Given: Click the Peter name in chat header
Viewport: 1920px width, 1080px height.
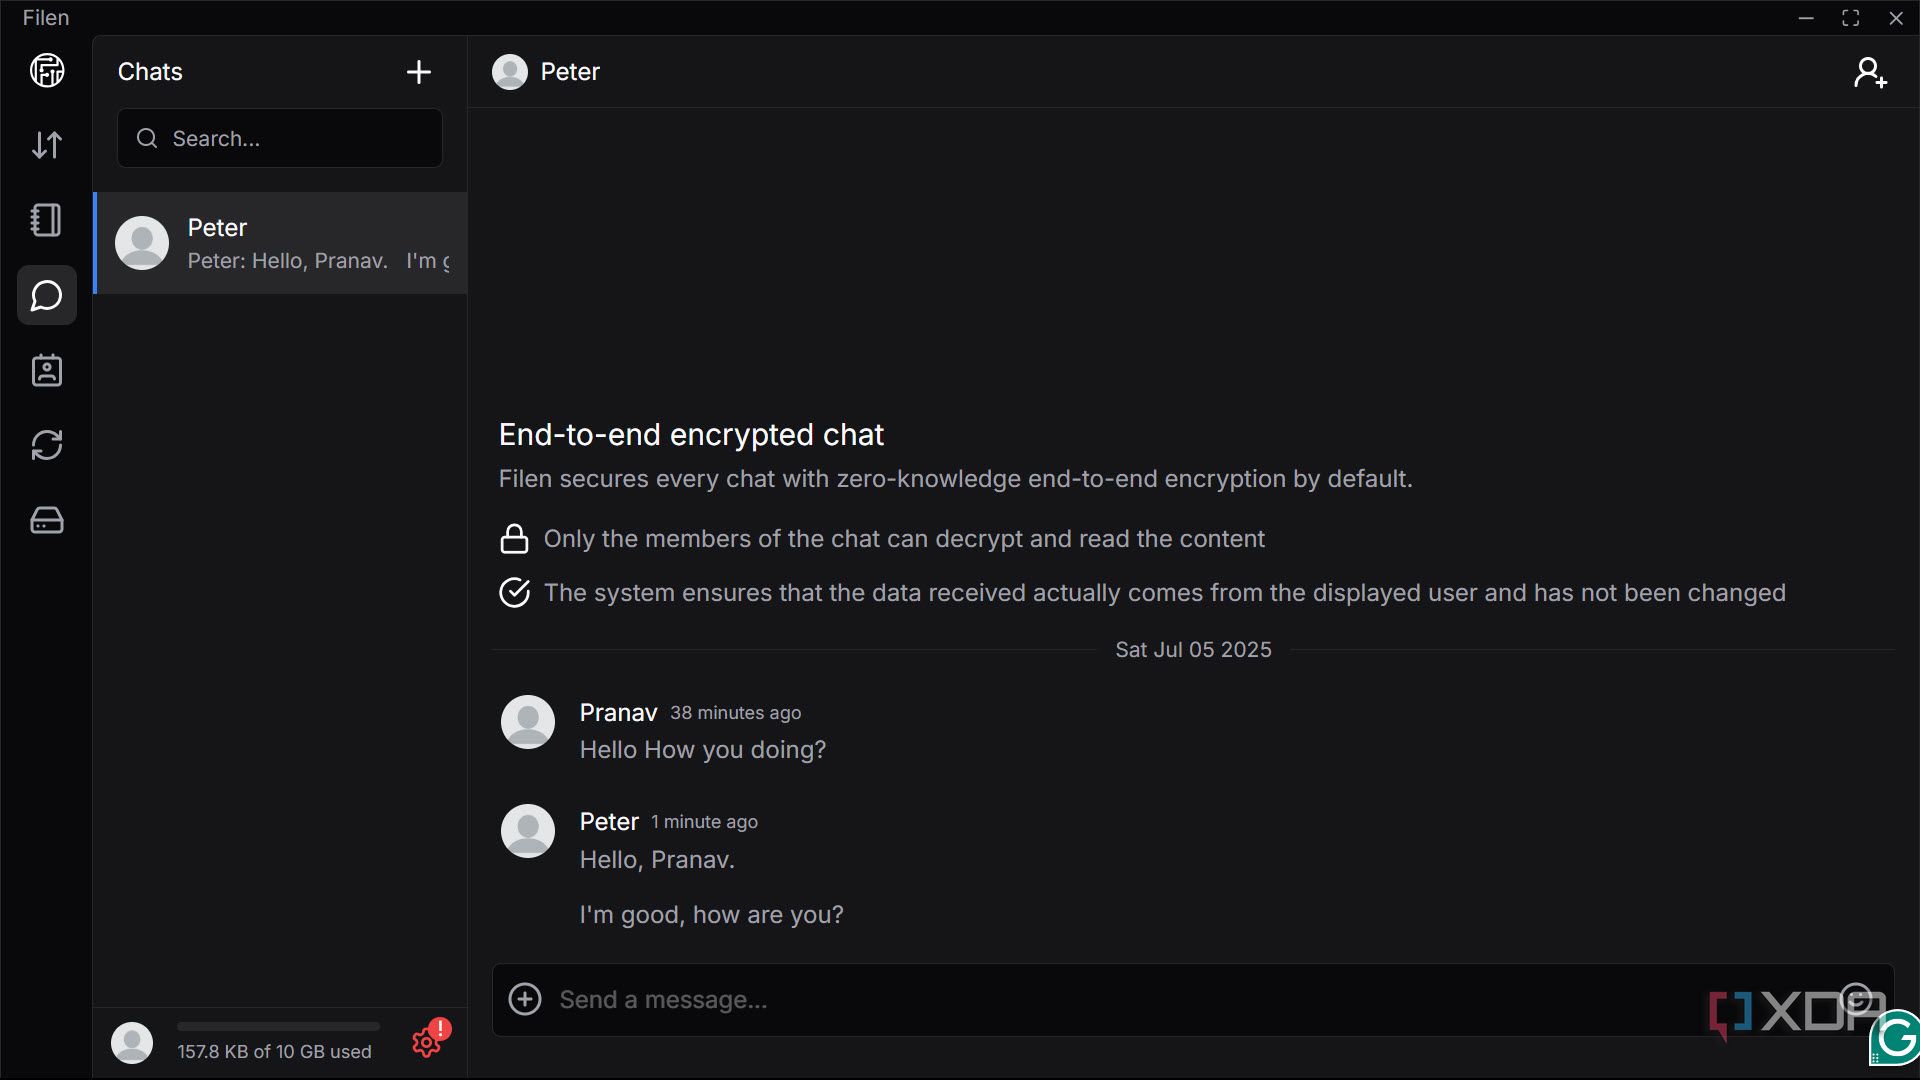Looking at the screenshot, I should click(570, 72).
